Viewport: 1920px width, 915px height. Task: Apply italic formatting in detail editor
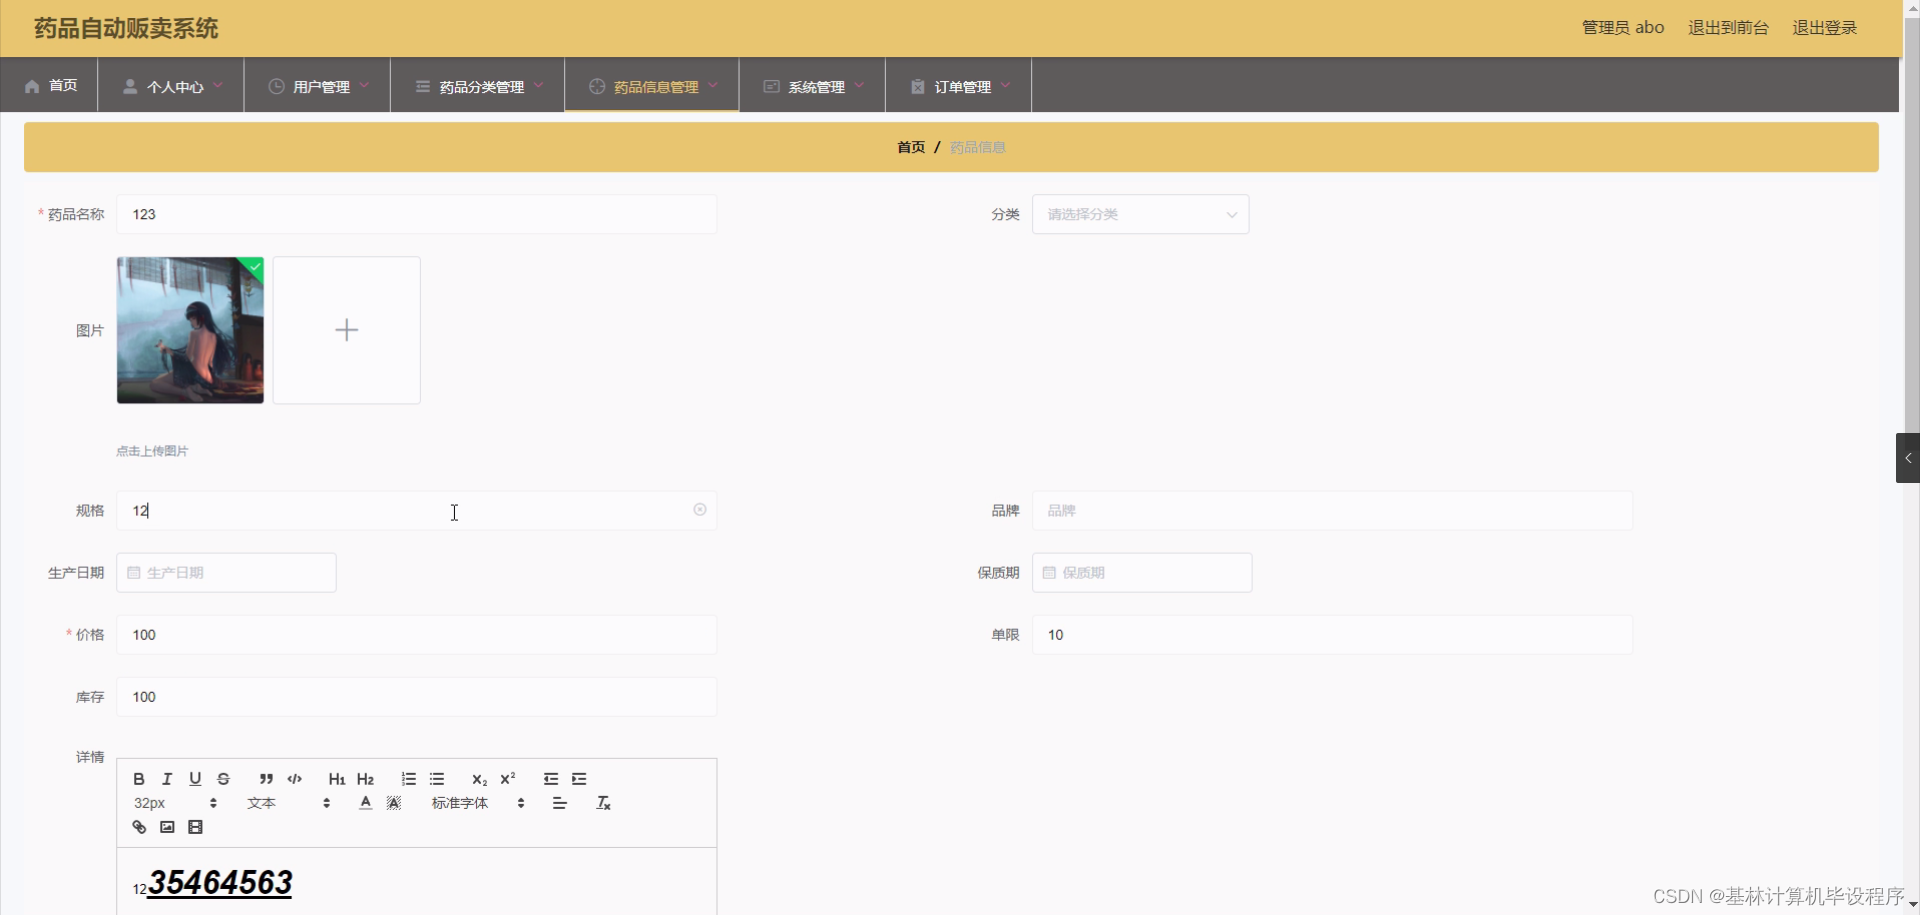click(167, 779)
